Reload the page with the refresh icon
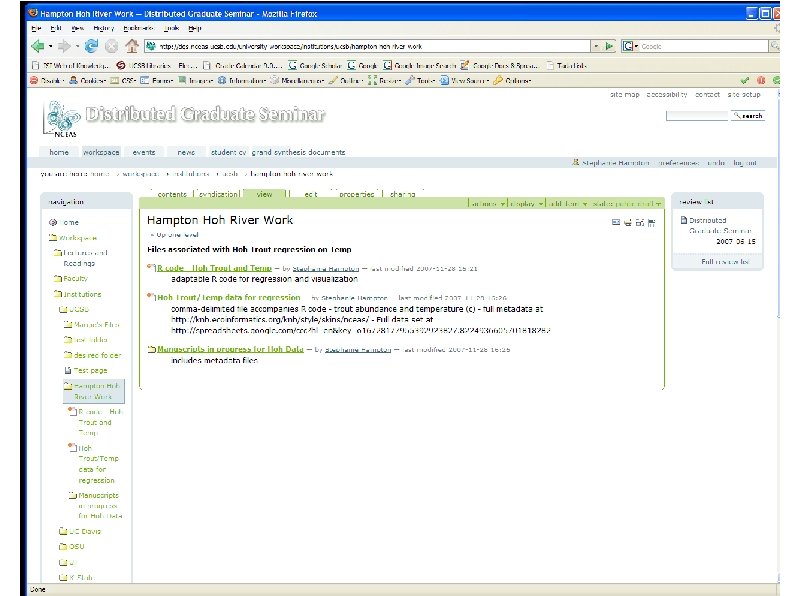Screen dimensions: 794x596 (91, 46)
